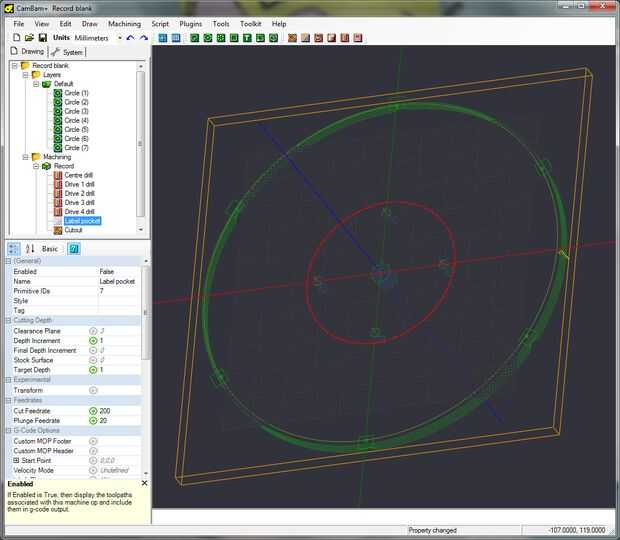The width and height of the screenshot is (620, 540).
Task: Click the Redo arrow icon
Action: tap(144, 38)
